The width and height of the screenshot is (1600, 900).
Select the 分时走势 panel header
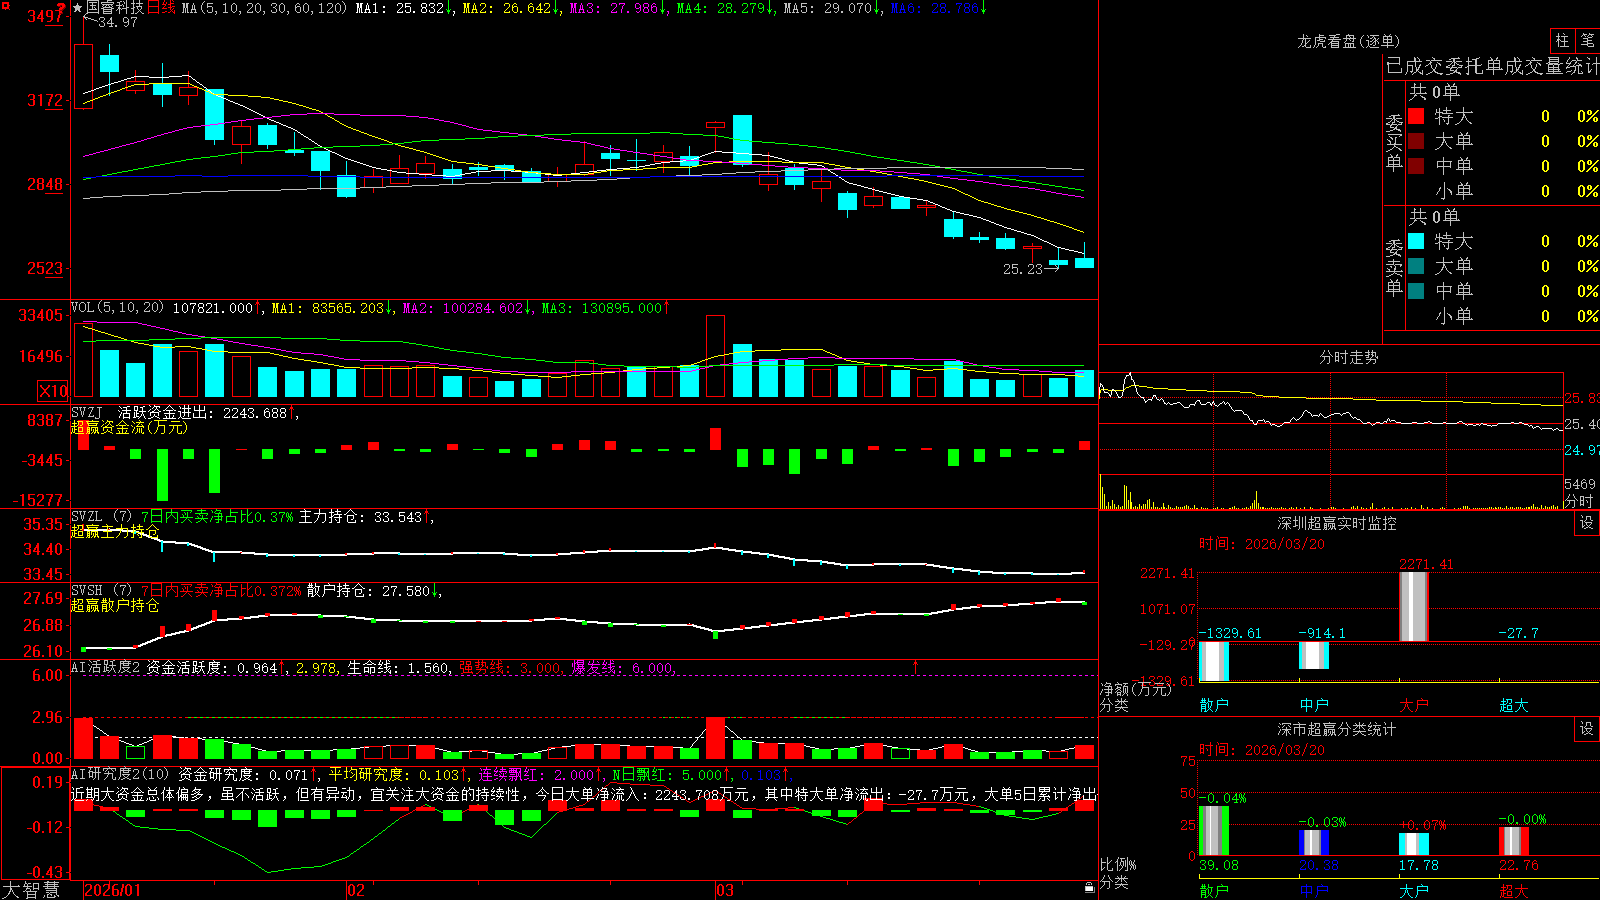[x=1348, y=357]
